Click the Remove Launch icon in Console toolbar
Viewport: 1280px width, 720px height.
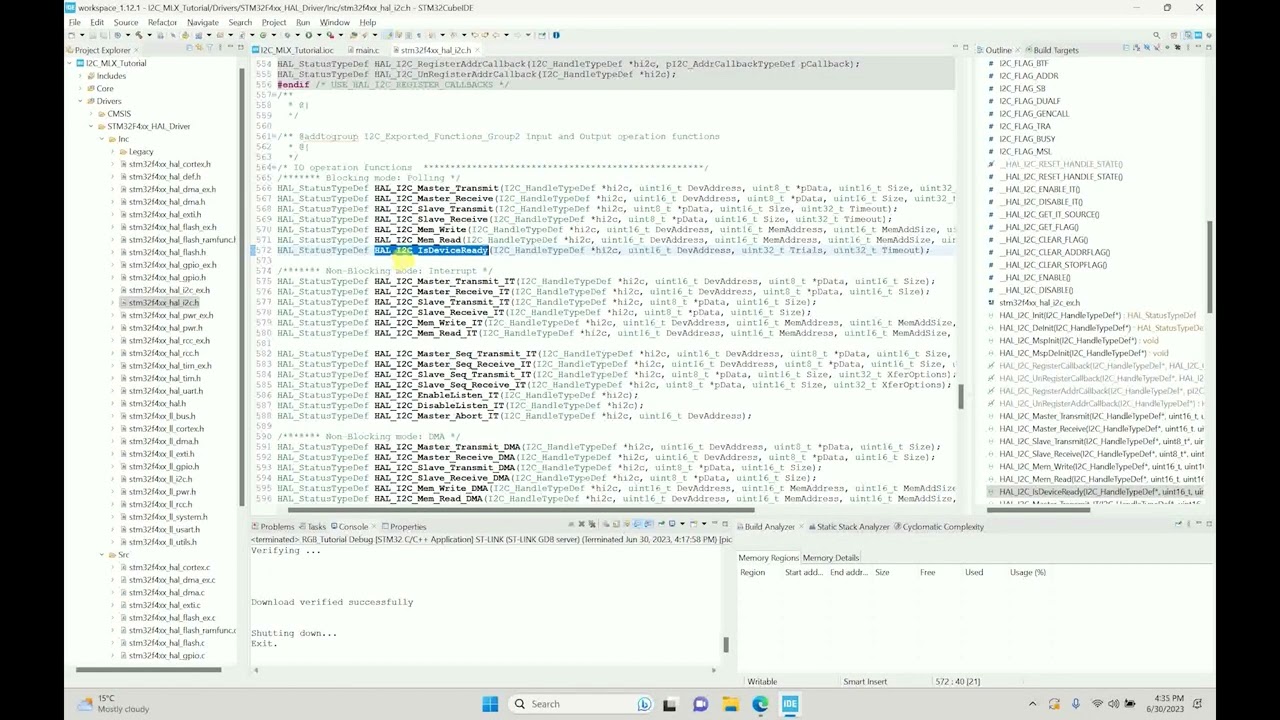582,523
